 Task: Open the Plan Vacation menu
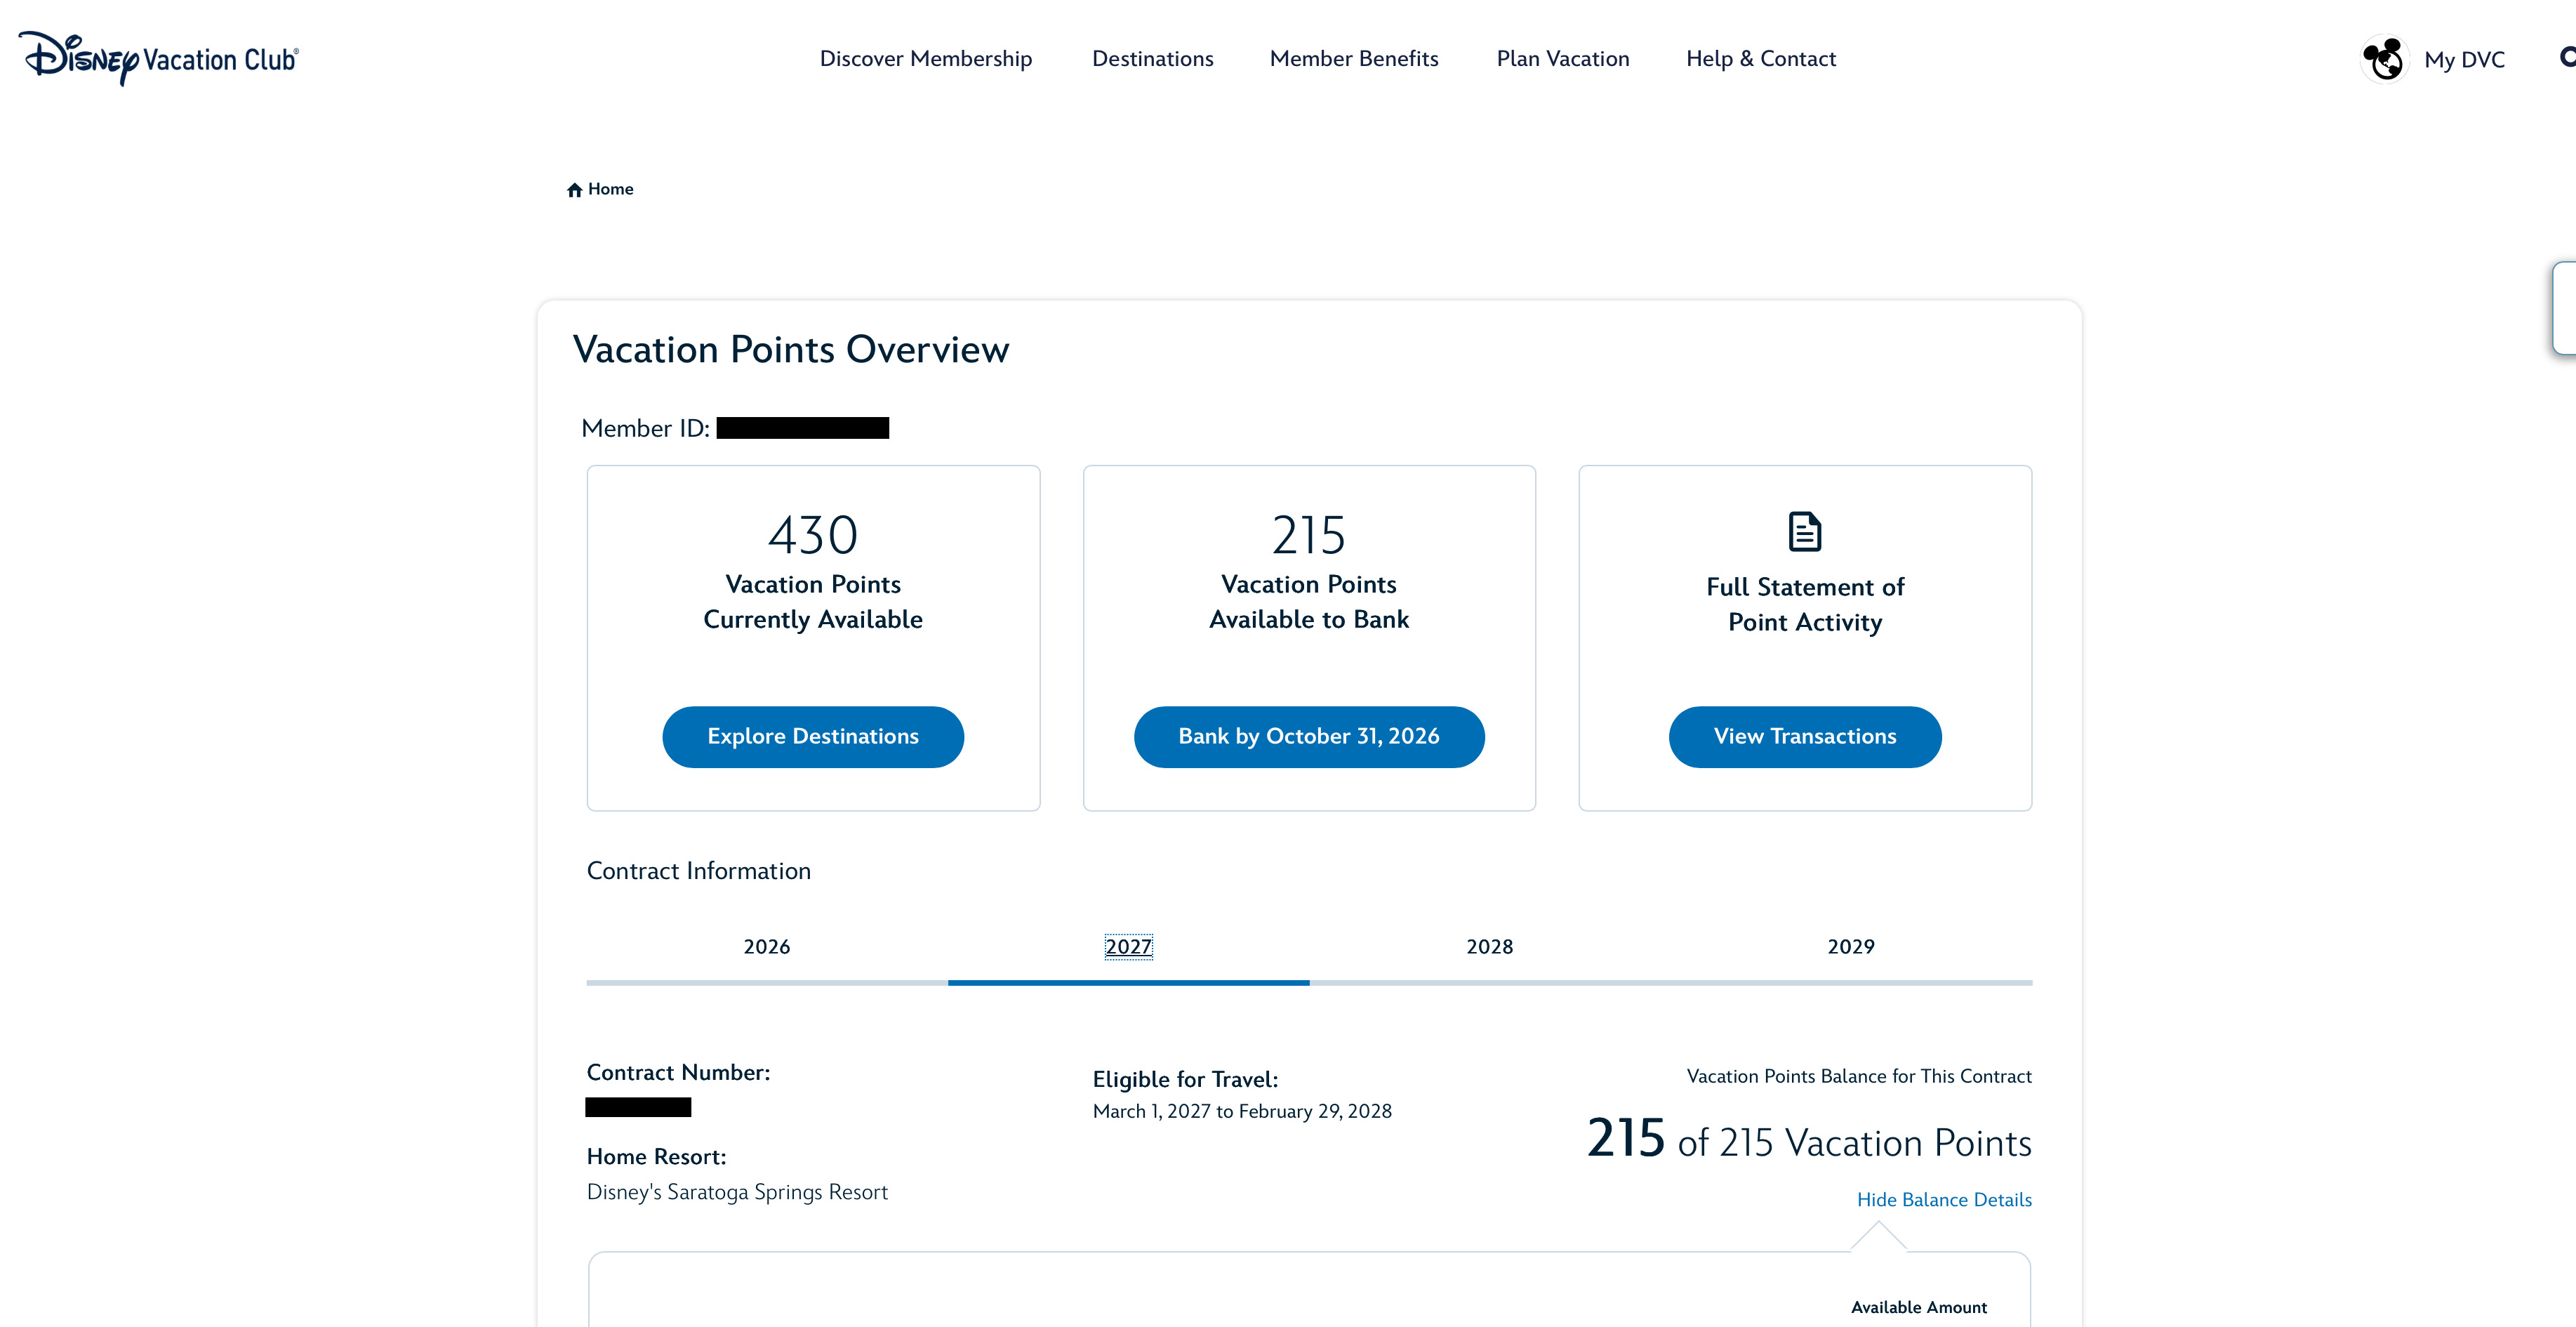pyautogui.click(x=1563, y=59)
